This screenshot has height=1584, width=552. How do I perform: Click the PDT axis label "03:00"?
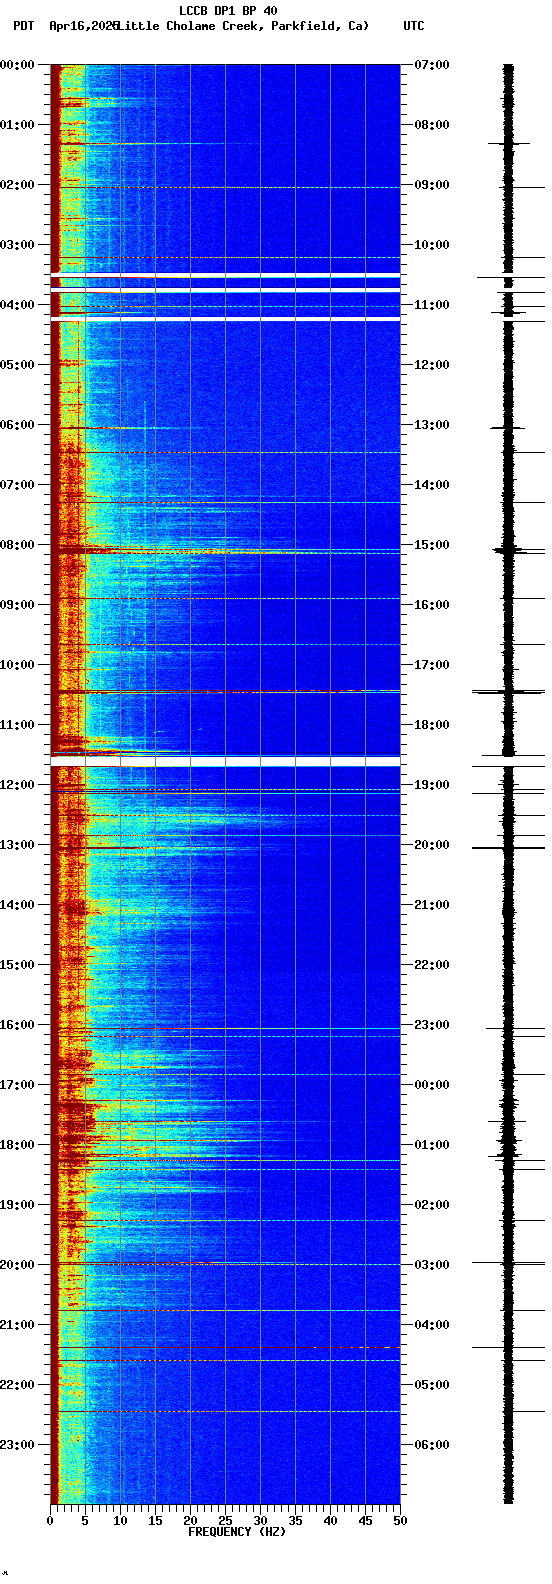(18, 245)
